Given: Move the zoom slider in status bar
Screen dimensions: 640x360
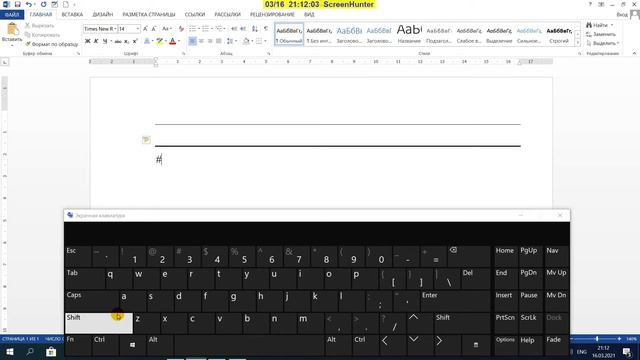Looking at the screenshot, I should pyautogui.click(x=597, y=339).
